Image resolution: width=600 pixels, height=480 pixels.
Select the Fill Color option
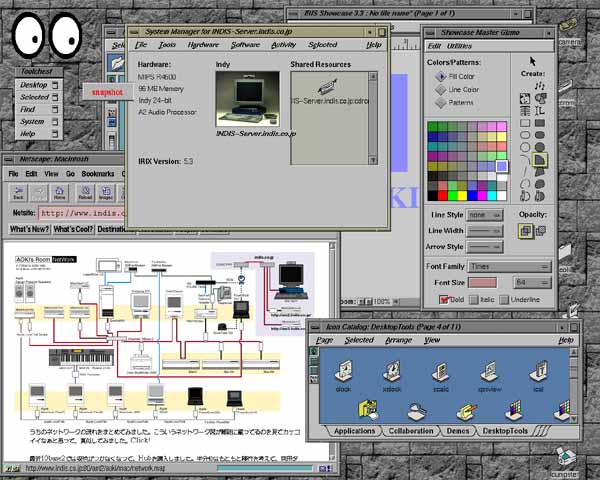454,77
